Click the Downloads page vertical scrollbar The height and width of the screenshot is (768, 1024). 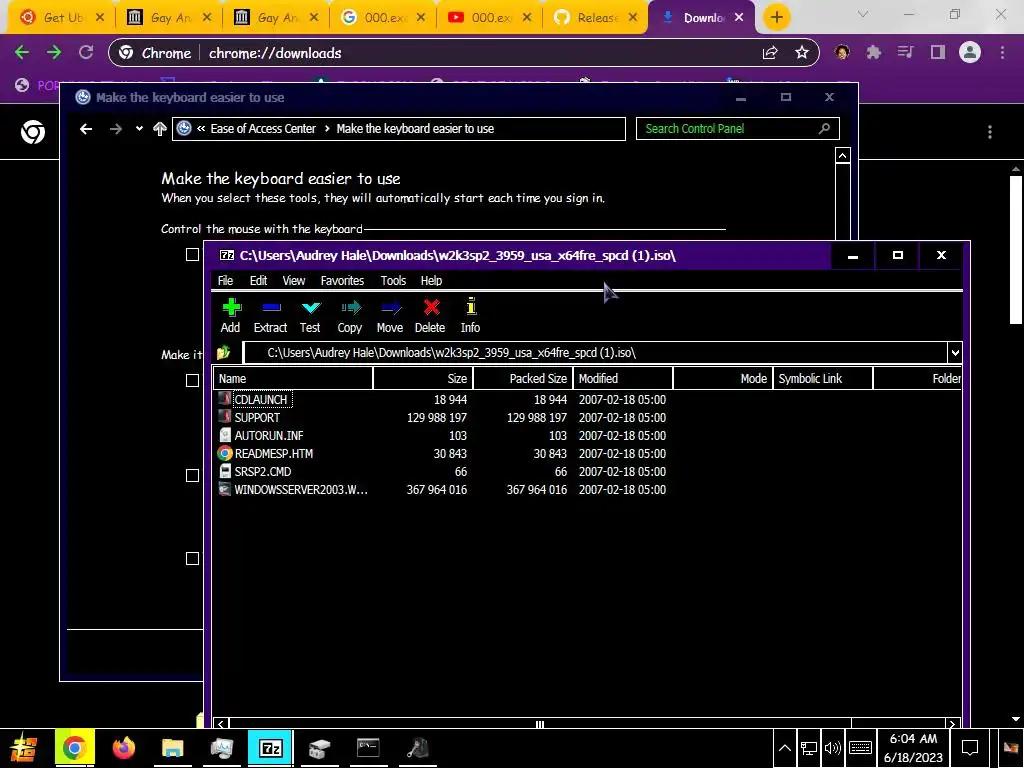point(1016,248)
